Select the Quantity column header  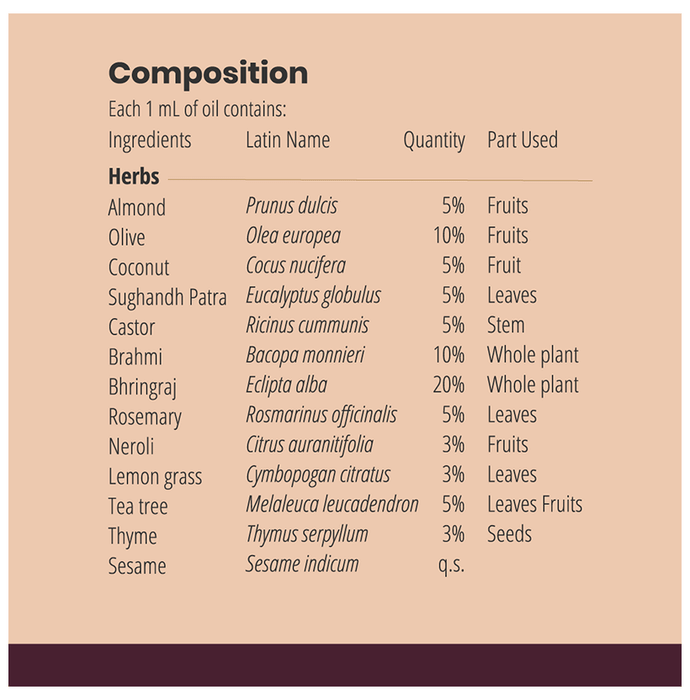(x=434, y=140)
